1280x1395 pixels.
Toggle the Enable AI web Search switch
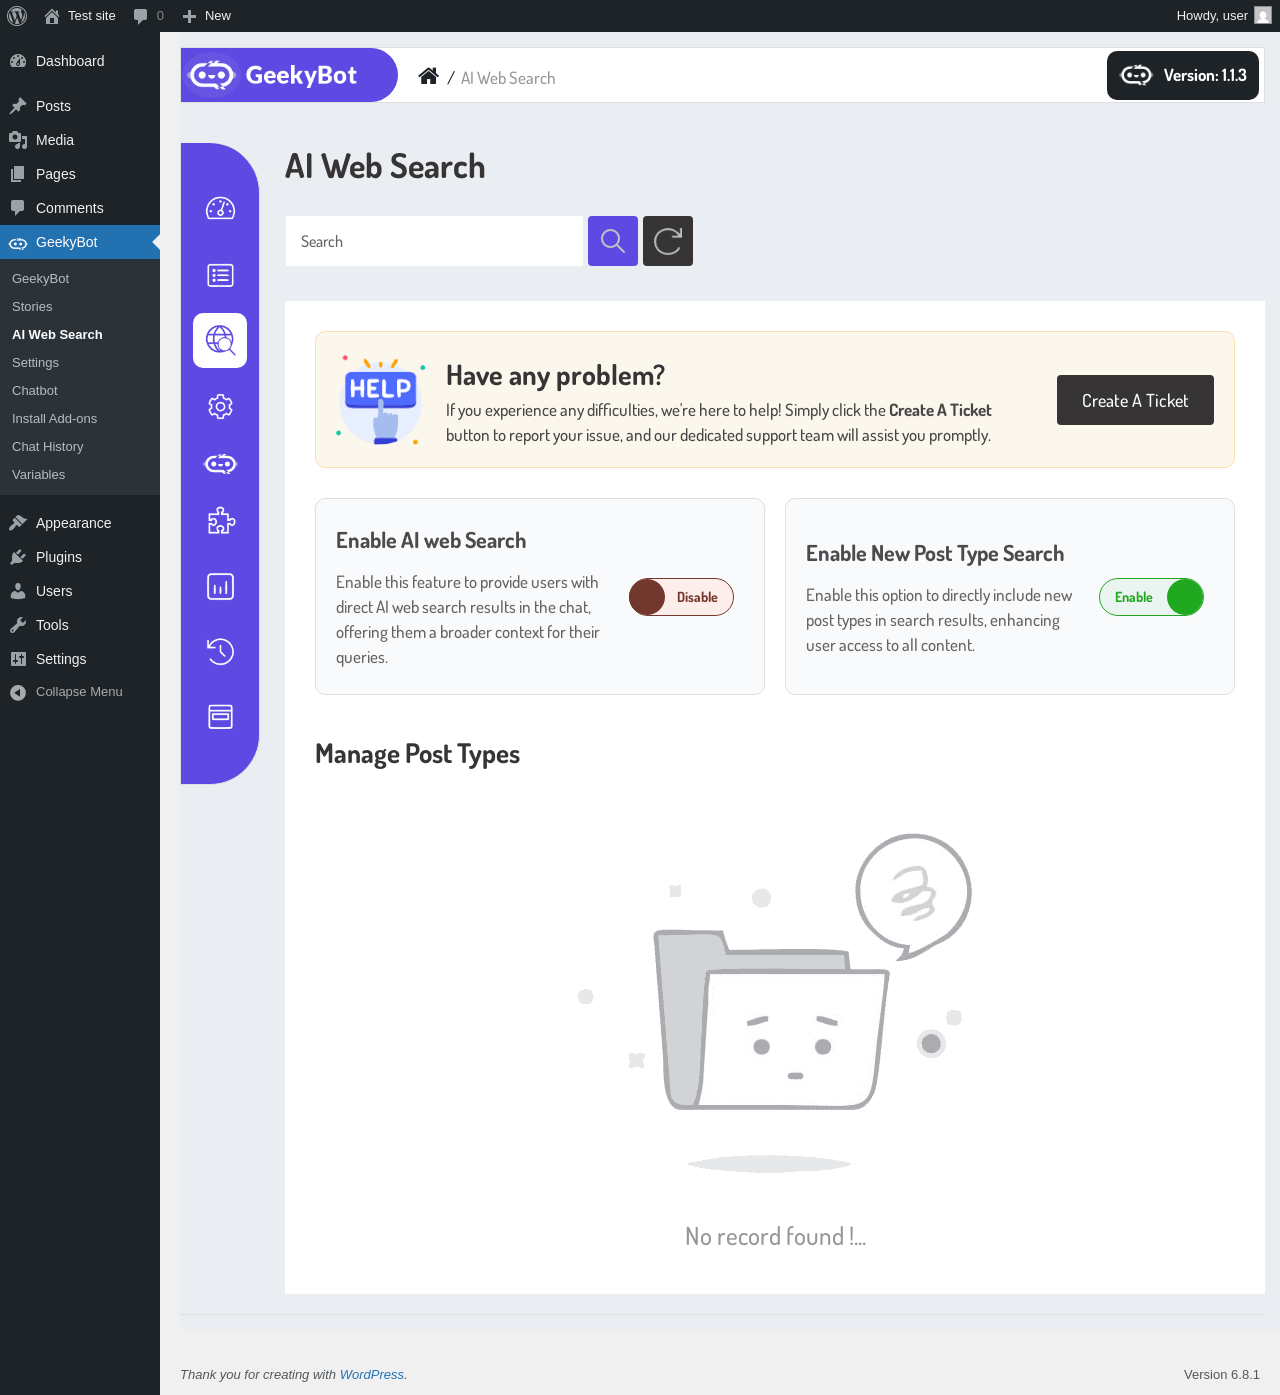tap(681, 597)
